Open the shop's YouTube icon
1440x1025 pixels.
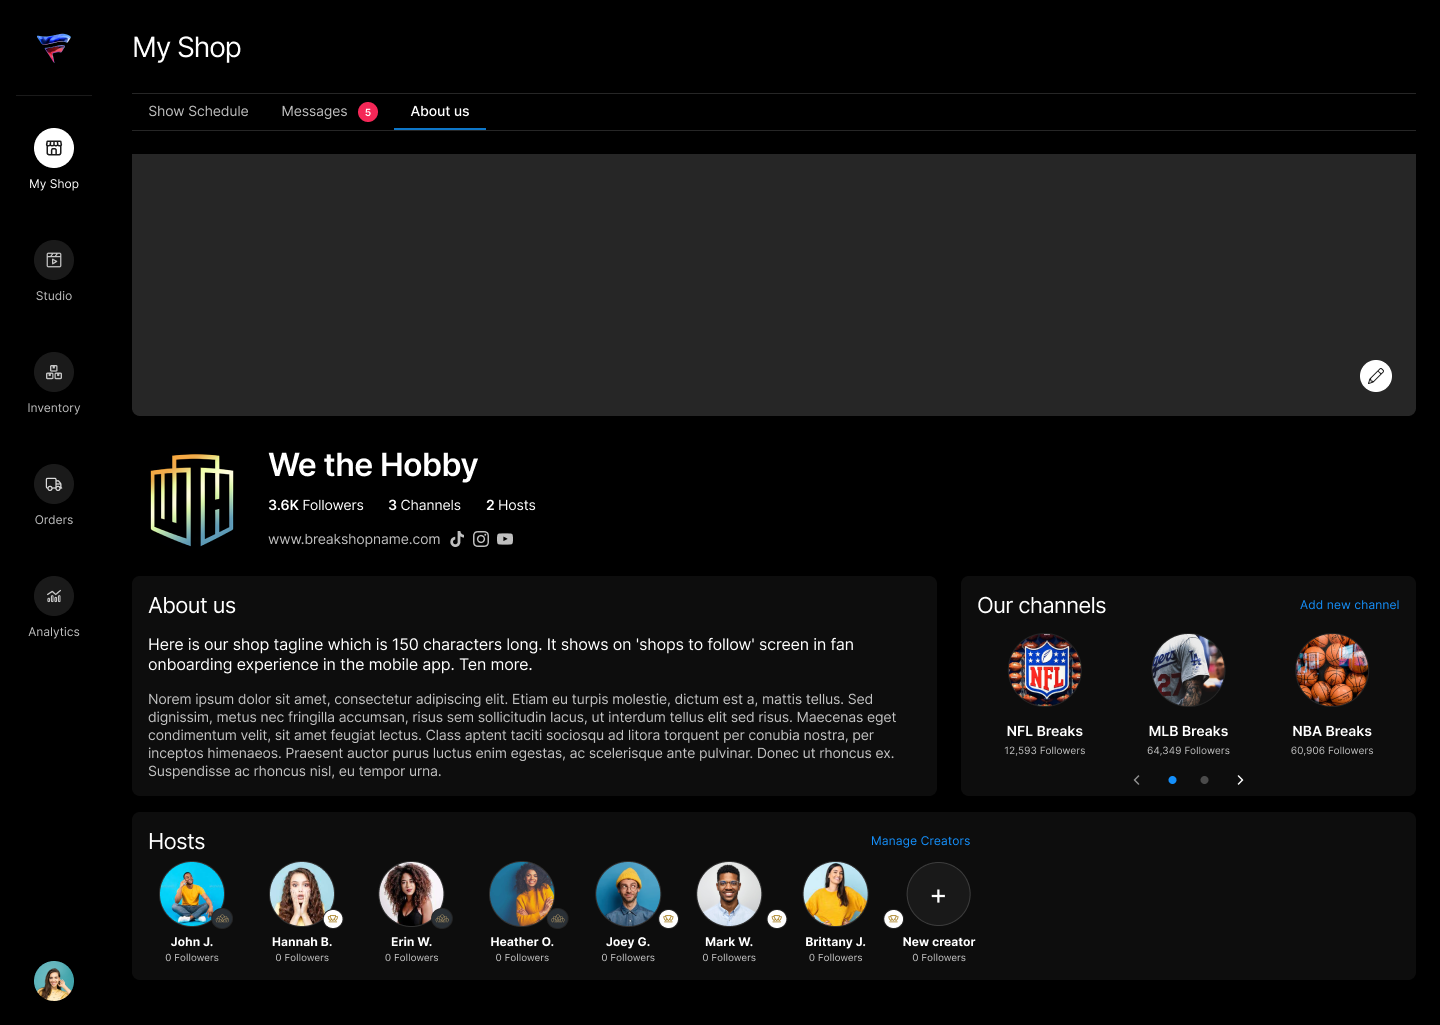point(505,539)
